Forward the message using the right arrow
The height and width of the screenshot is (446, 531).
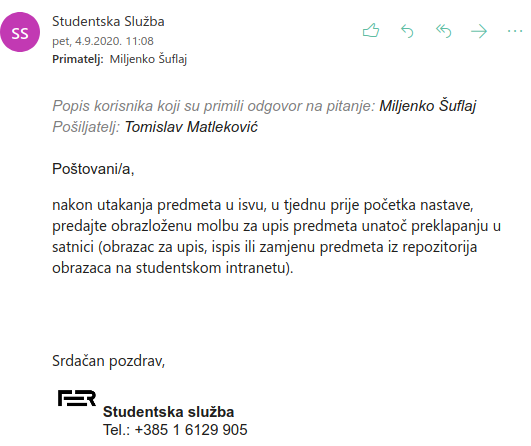click(x=479, y=31)
